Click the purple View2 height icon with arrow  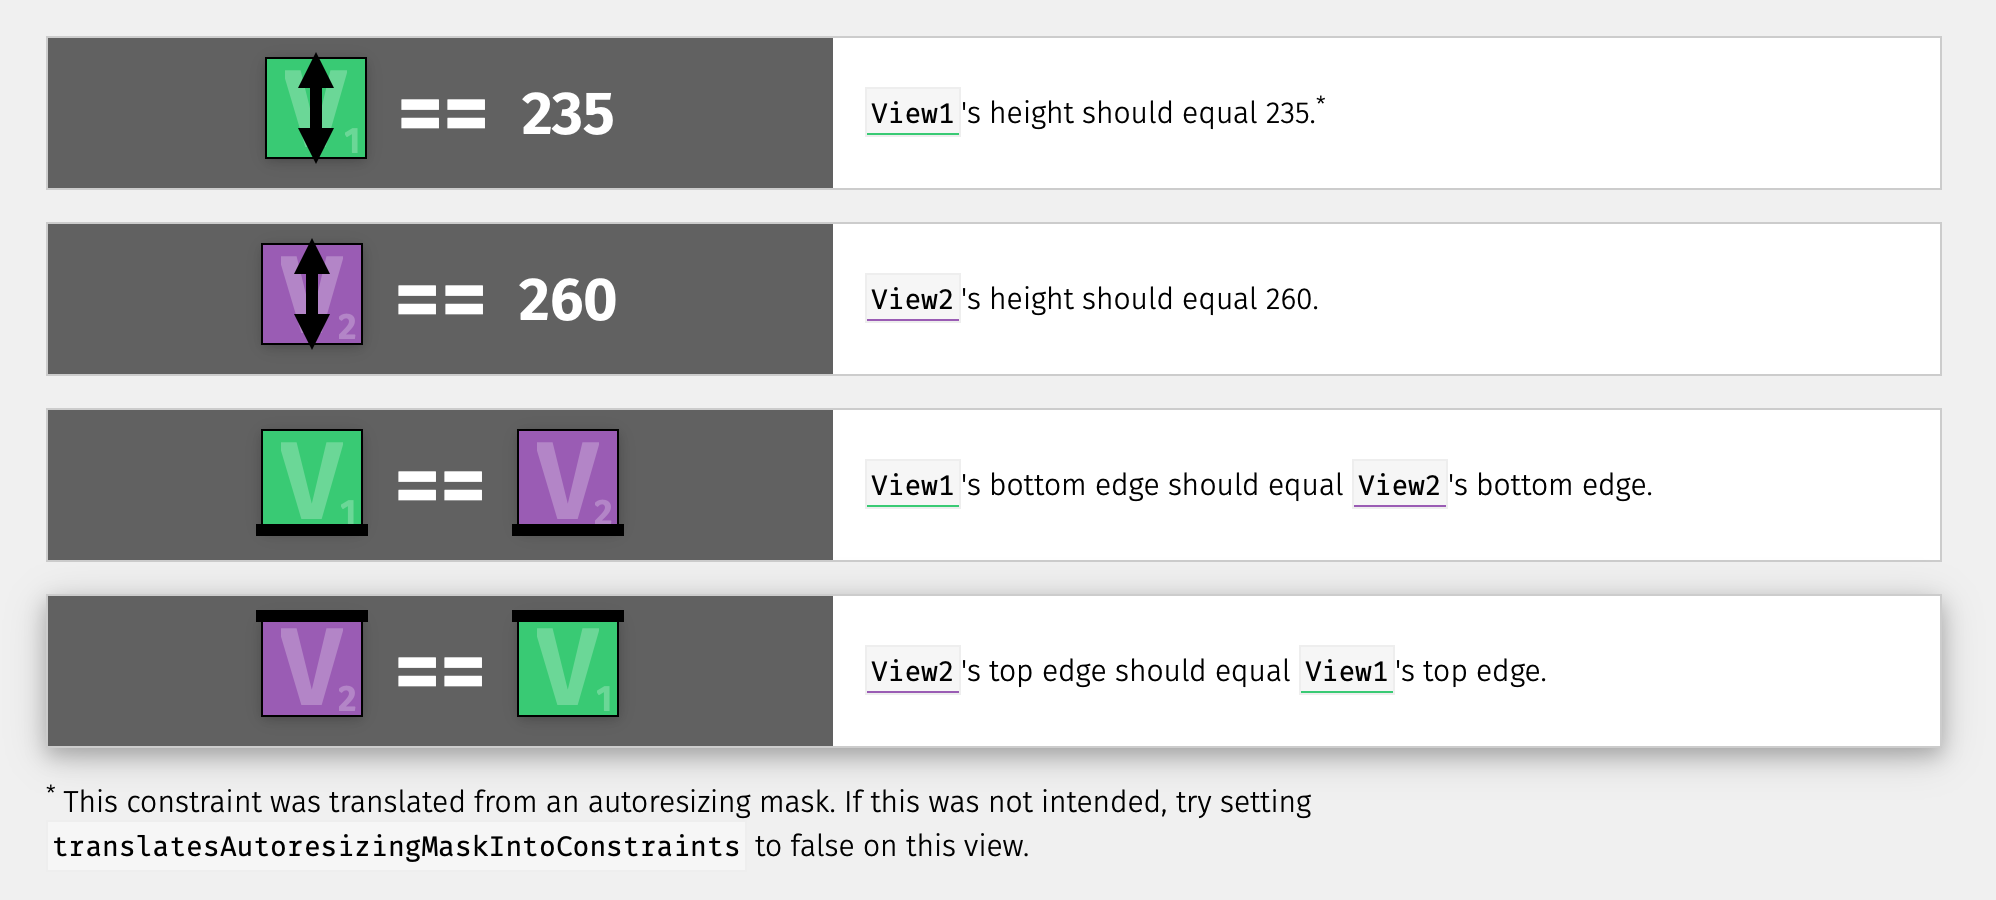(x=312, y=294)
